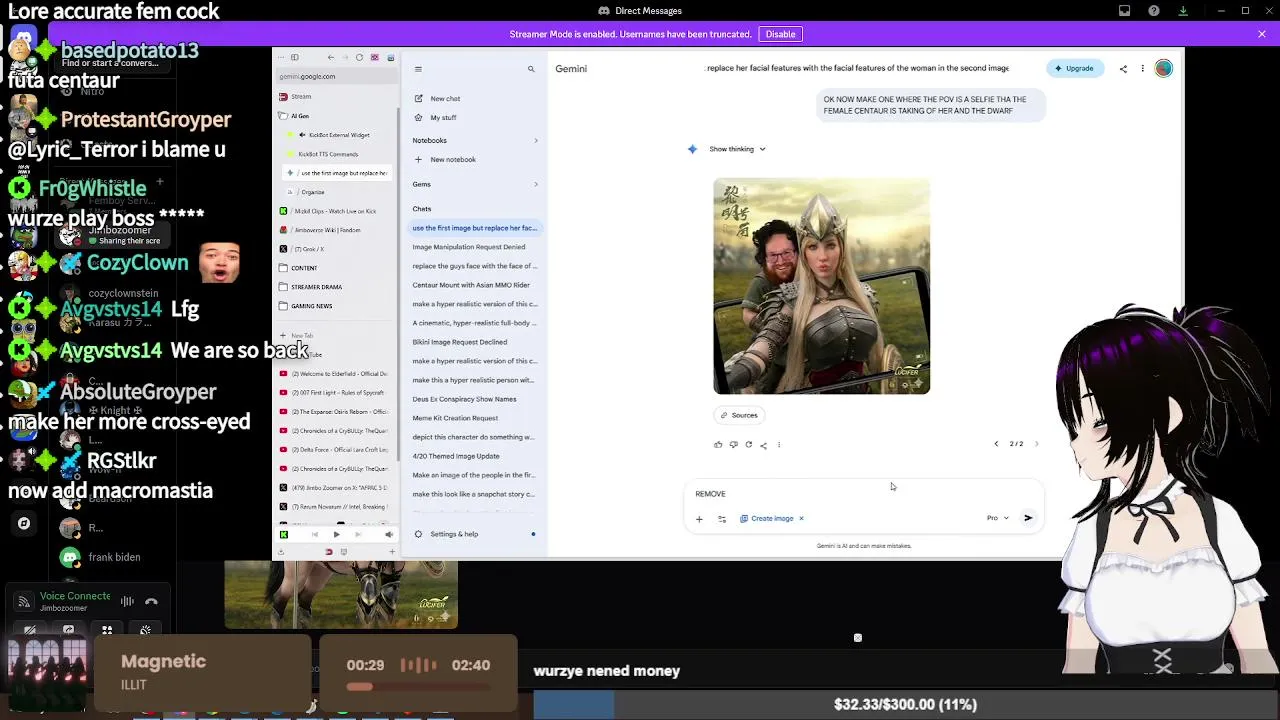The image size is (1280, 720).
Task: Click the Upgrade button in Gemini header
Action: (x=1074, y=68)
